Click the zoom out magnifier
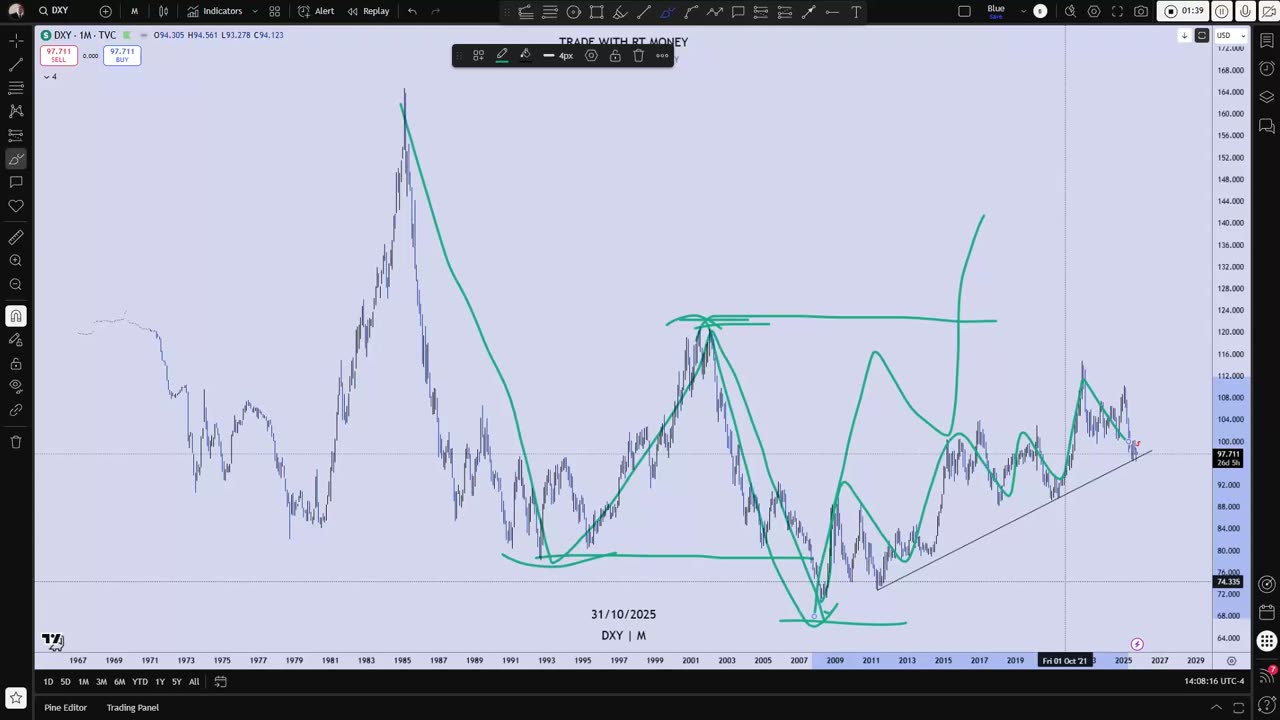This screenshot has width=1280, height=720. (x=16, y=284)
